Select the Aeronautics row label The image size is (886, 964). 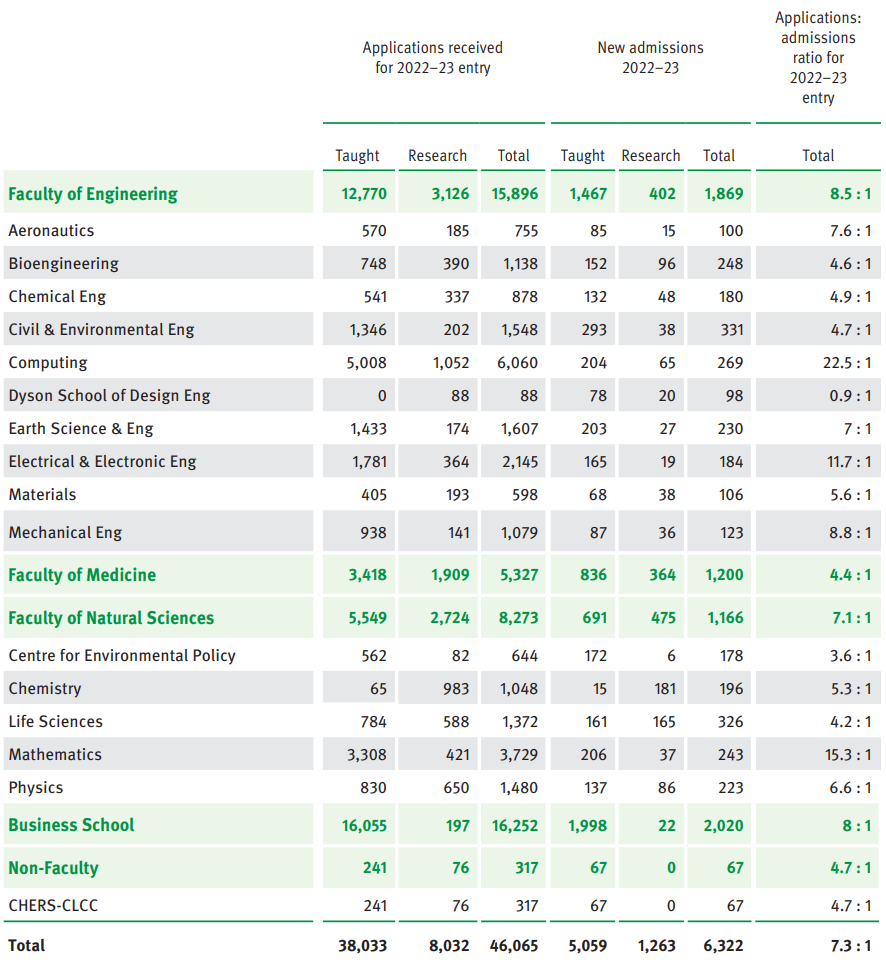point(51,231)
